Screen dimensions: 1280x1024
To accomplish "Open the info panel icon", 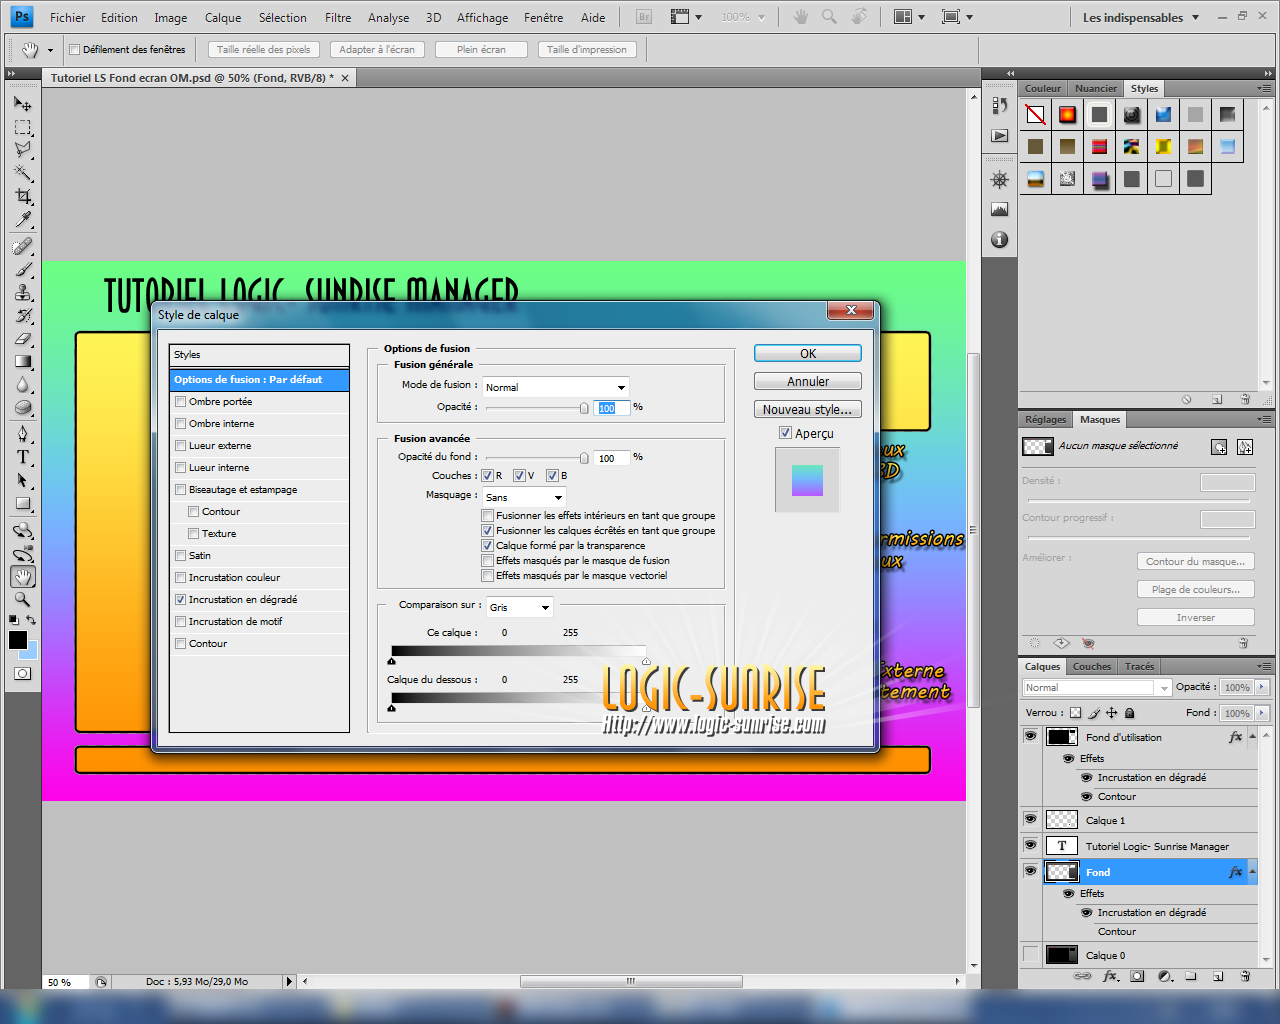I will point(999,240).
